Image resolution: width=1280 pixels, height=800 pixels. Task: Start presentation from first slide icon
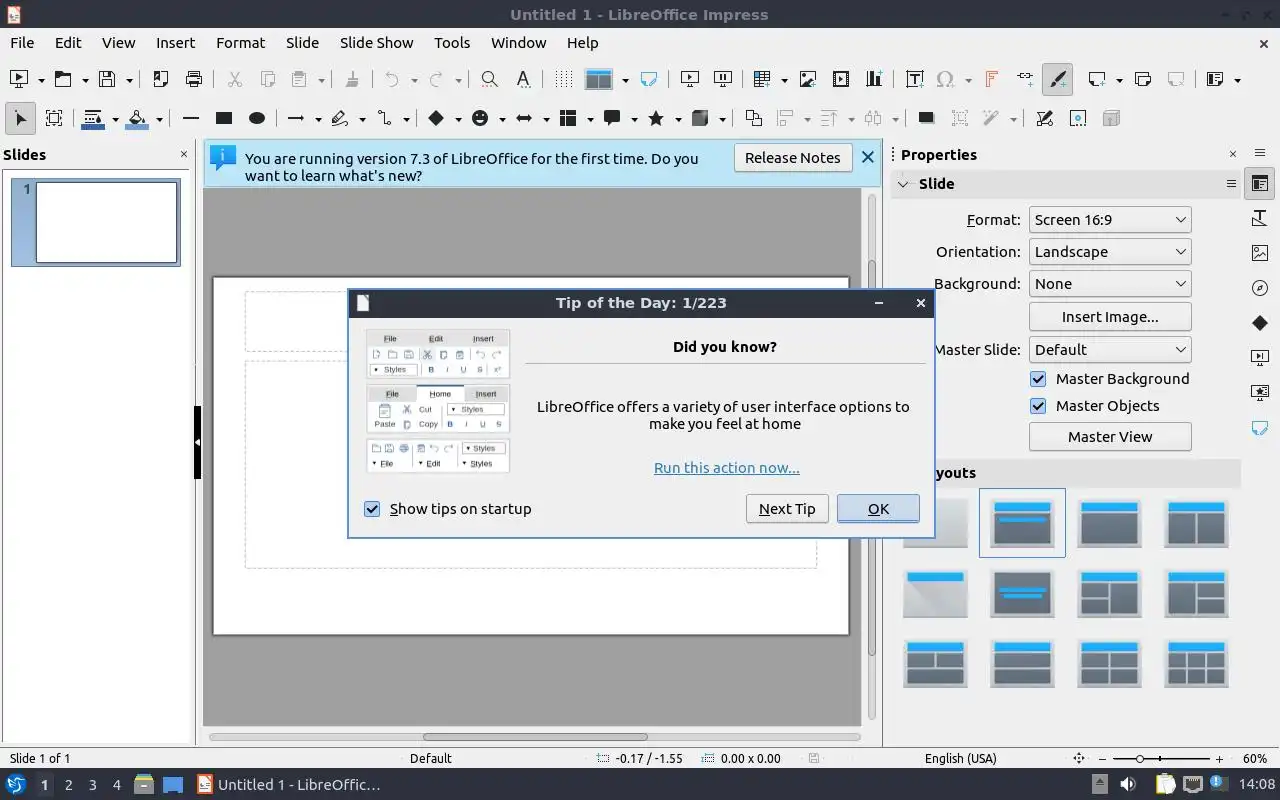point(689,79)
